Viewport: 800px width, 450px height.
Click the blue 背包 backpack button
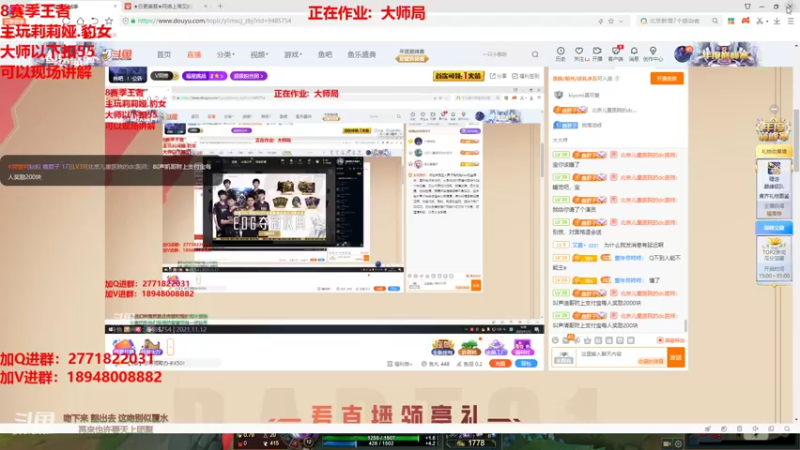(526, 363)
